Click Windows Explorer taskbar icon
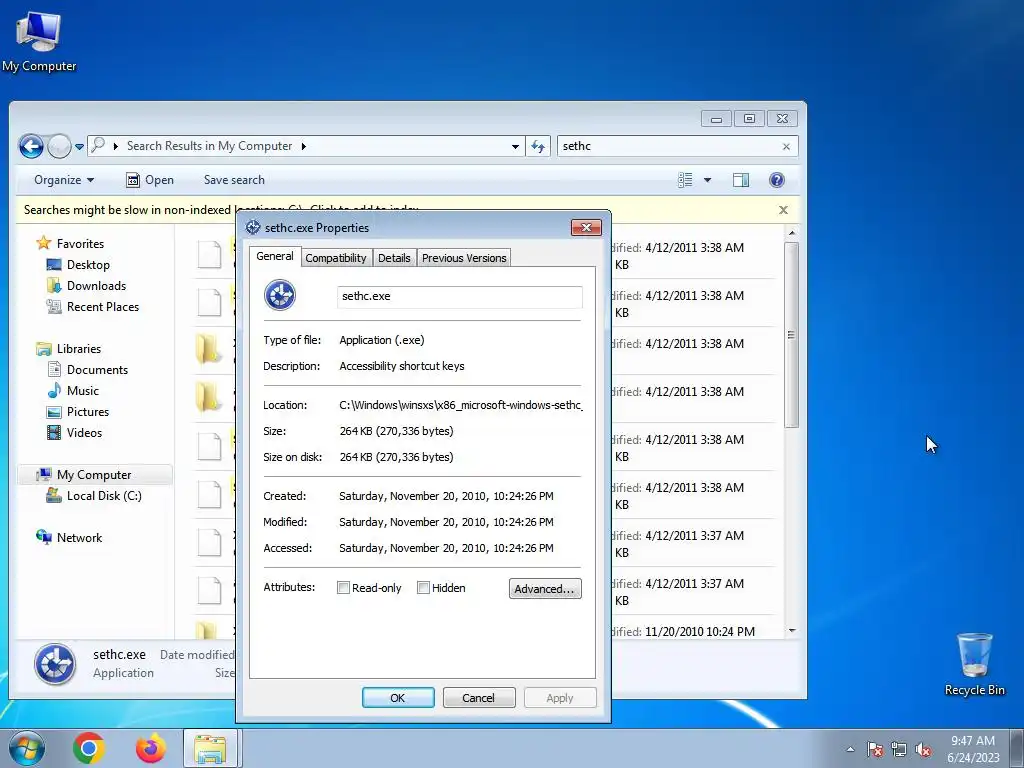 pyautogui.click(x=211, y=748)
